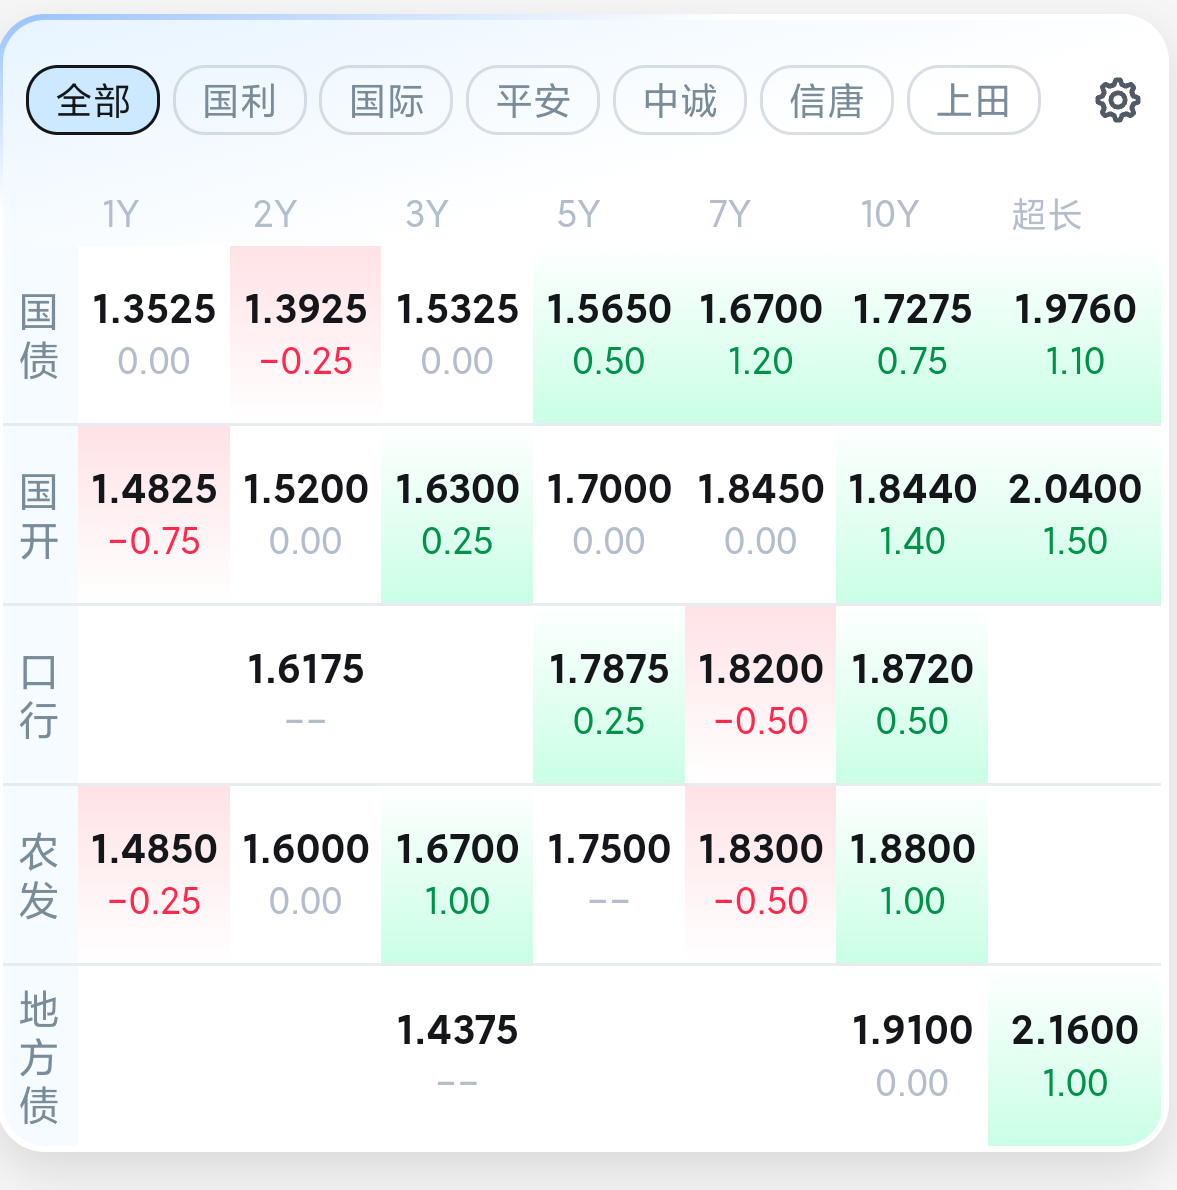Click 地方债 超长 yield 2.1600
The width and height of the screenshot is (1177, 1190).
[1075, 1056]
